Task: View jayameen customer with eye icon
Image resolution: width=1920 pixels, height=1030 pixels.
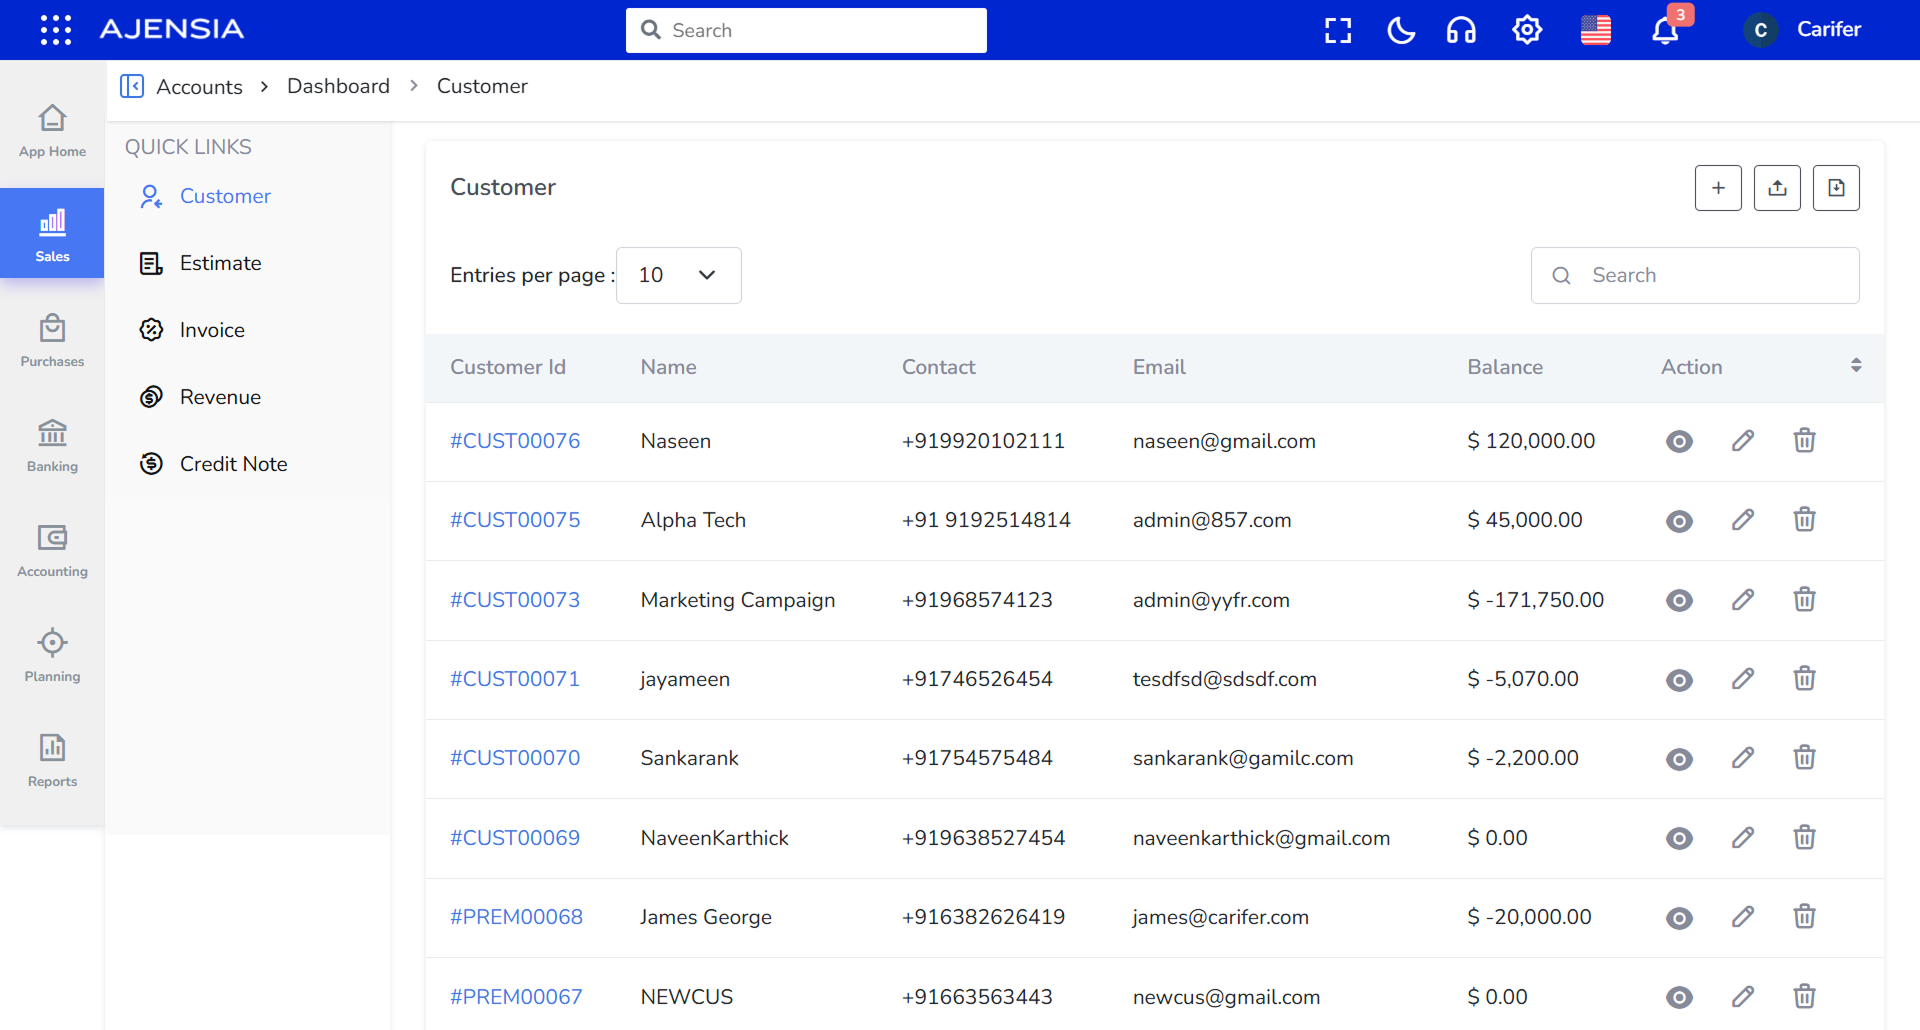Action: pos(1679,680)
